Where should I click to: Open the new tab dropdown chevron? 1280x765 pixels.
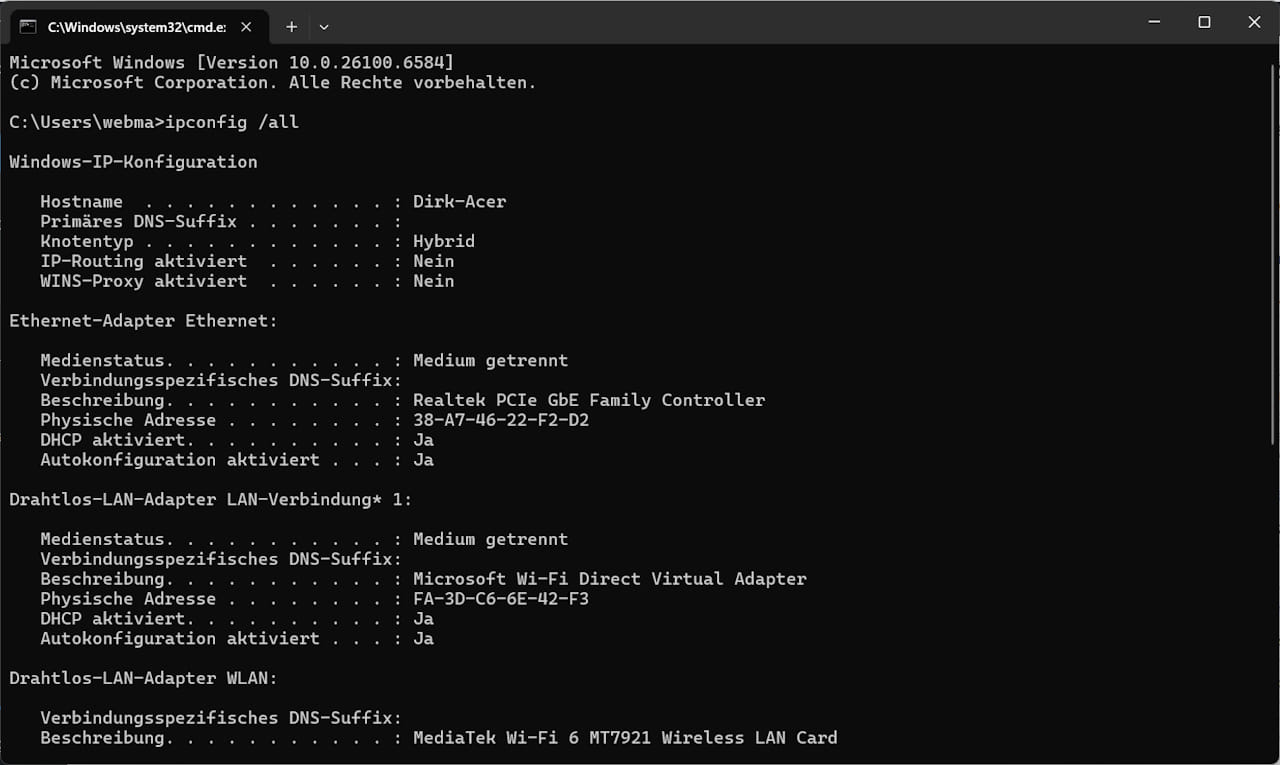click(x=323, y=27)
